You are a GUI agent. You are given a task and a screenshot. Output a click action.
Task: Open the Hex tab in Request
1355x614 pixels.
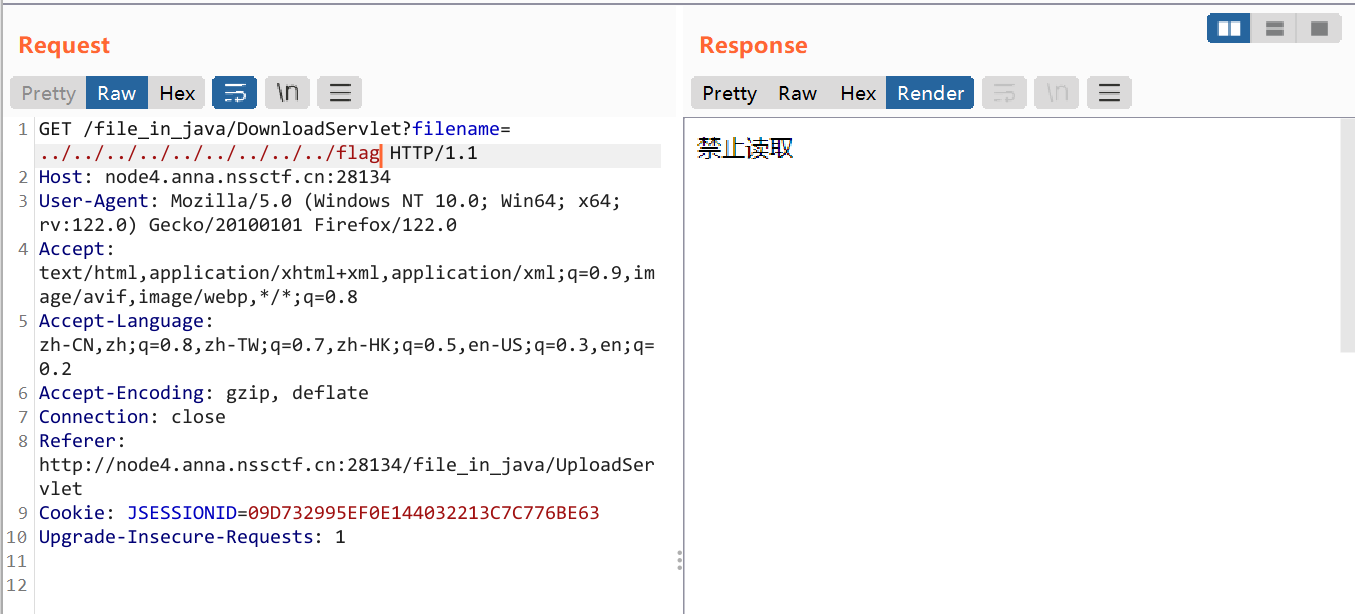pos(177,93)
